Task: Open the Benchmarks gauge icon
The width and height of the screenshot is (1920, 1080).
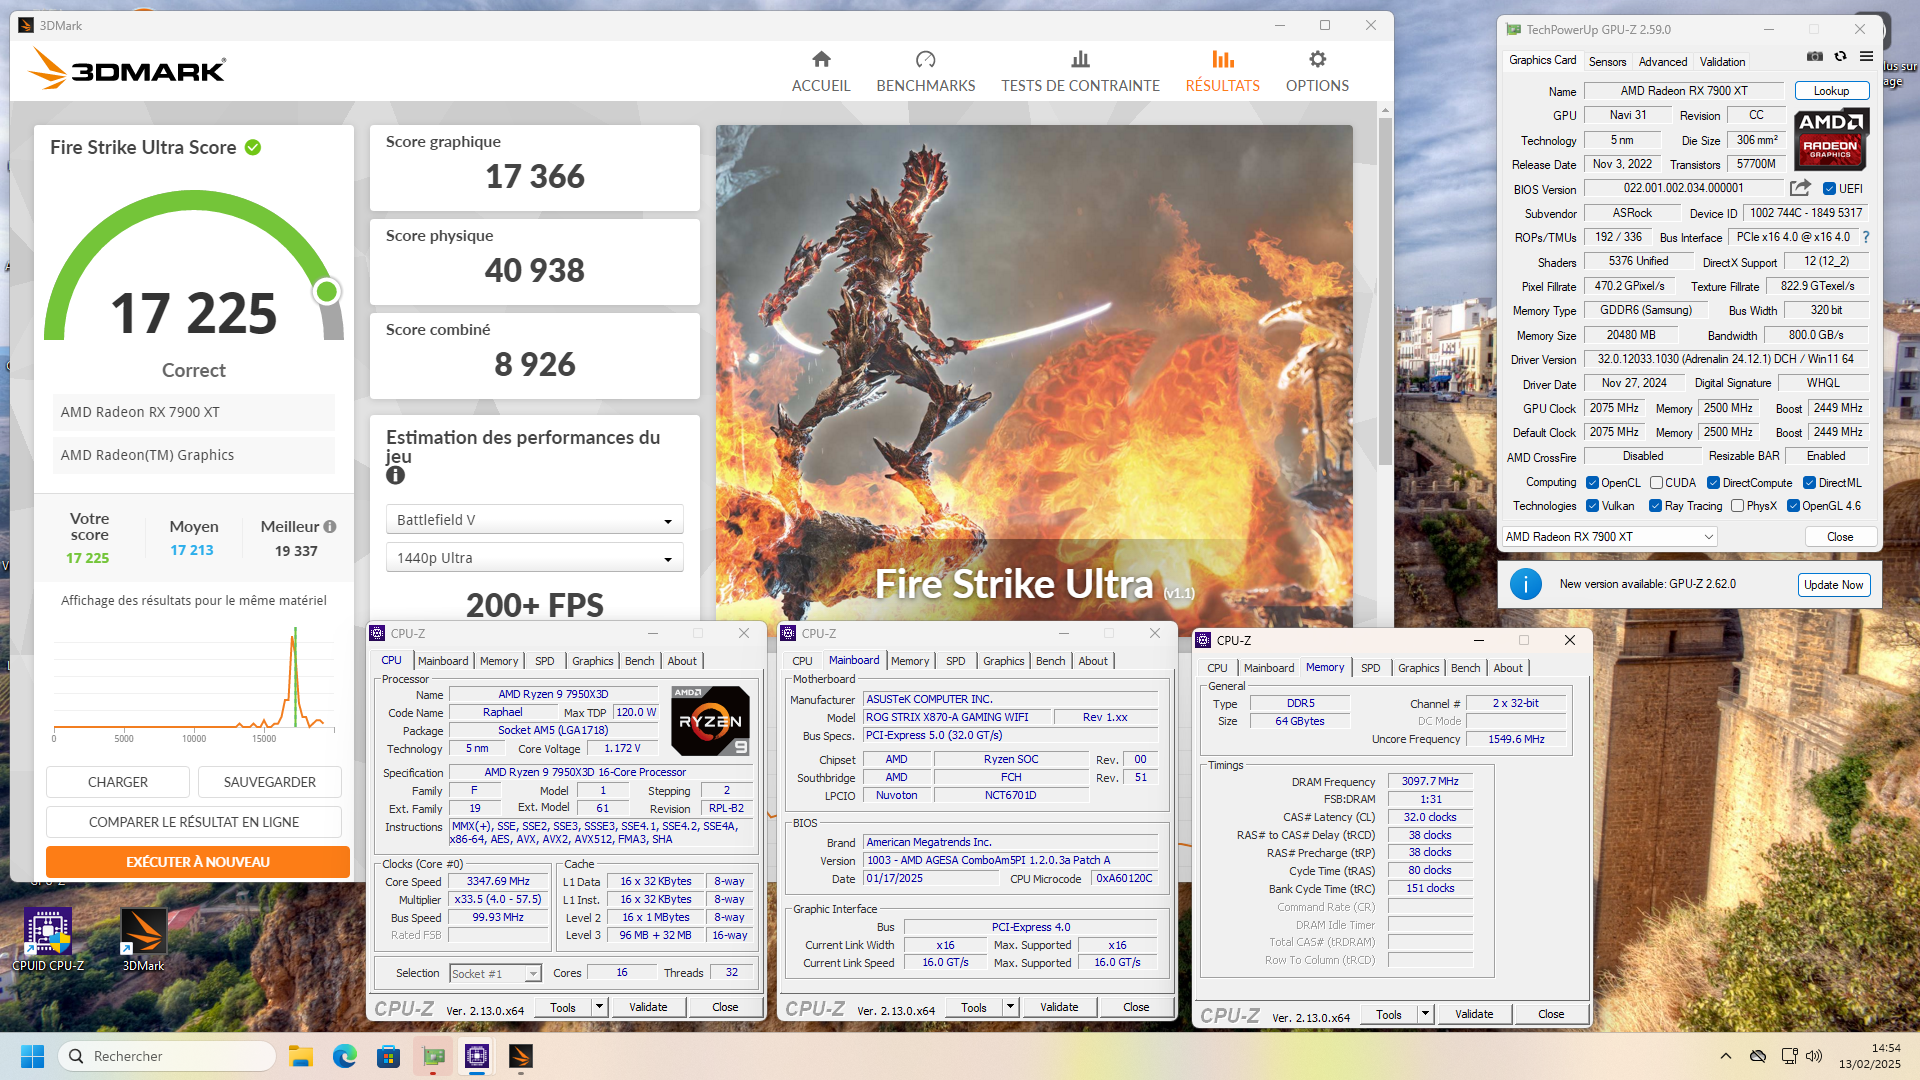Action: click(926, 59)
